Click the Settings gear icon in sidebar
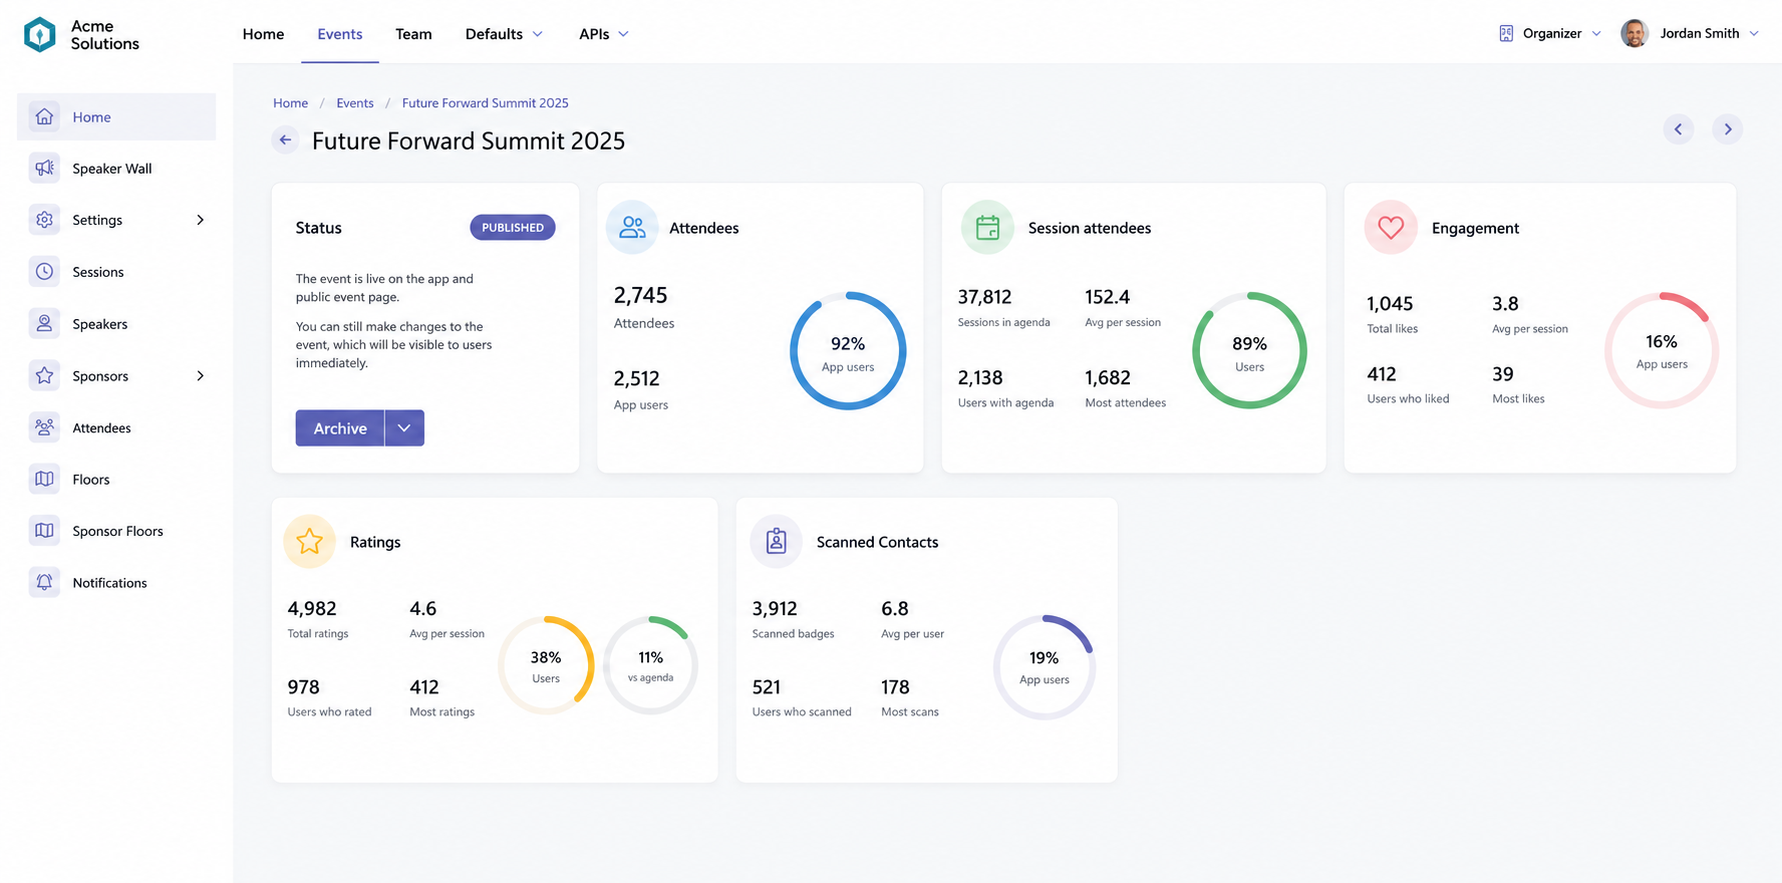 (x=44, y=220)
